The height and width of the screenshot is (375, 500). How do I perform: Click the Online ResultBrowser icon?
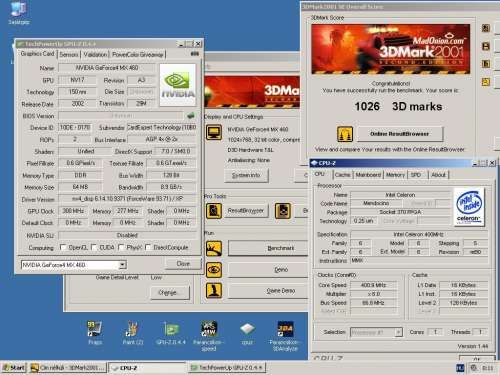pos(345,134)
